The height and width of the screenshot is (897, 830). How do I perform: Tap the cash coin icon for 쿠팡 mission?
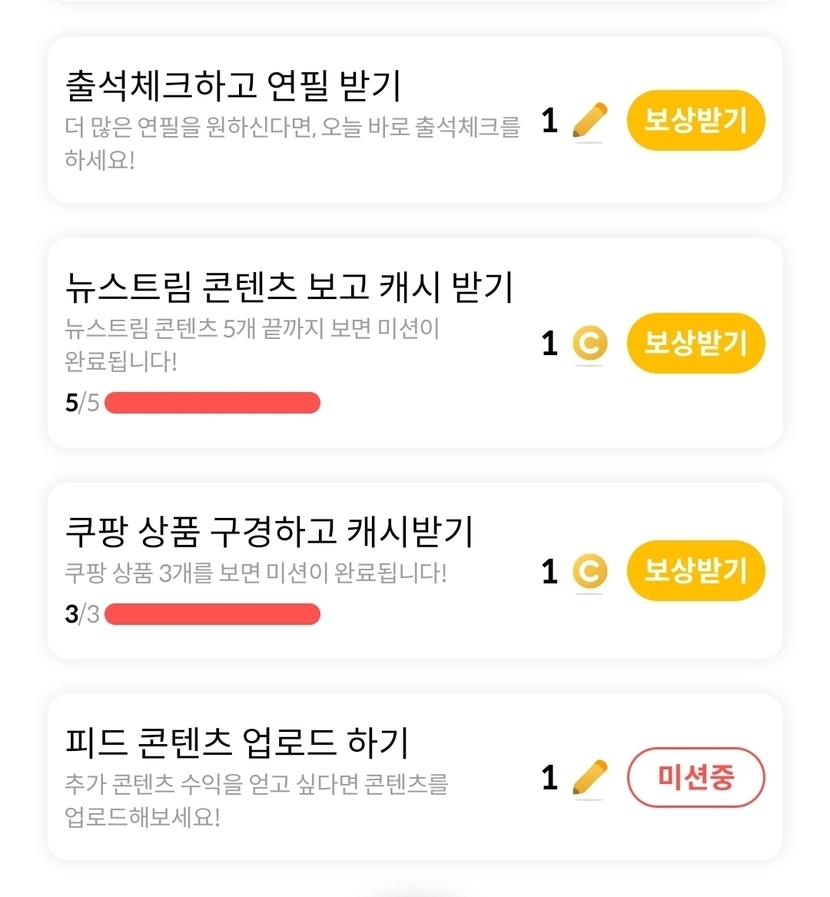(590, 572)
